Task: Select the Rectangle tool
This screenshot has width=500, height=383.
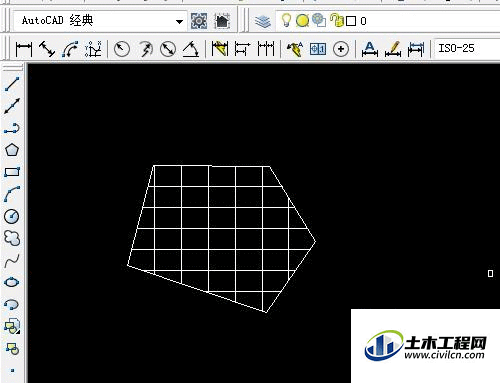Action: click(12, 172)
